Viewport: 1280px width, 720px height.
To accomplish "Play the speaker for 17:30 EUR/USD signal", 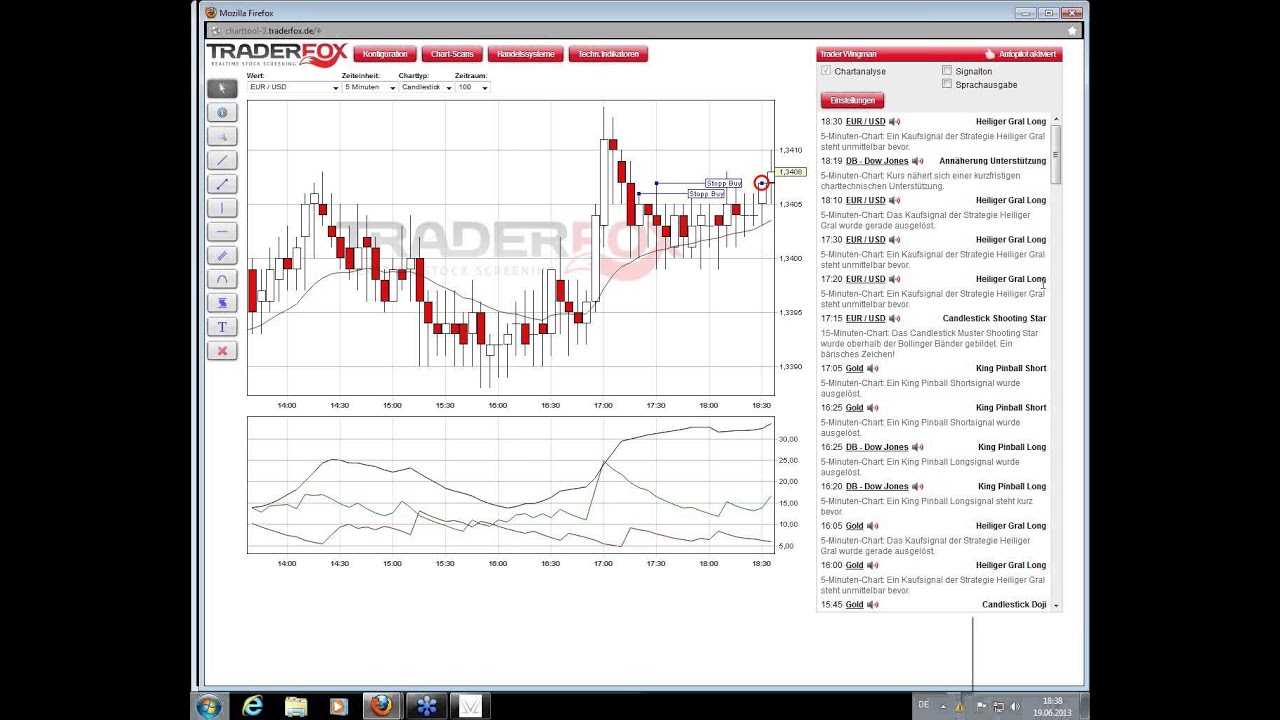I will pos(895,240).
